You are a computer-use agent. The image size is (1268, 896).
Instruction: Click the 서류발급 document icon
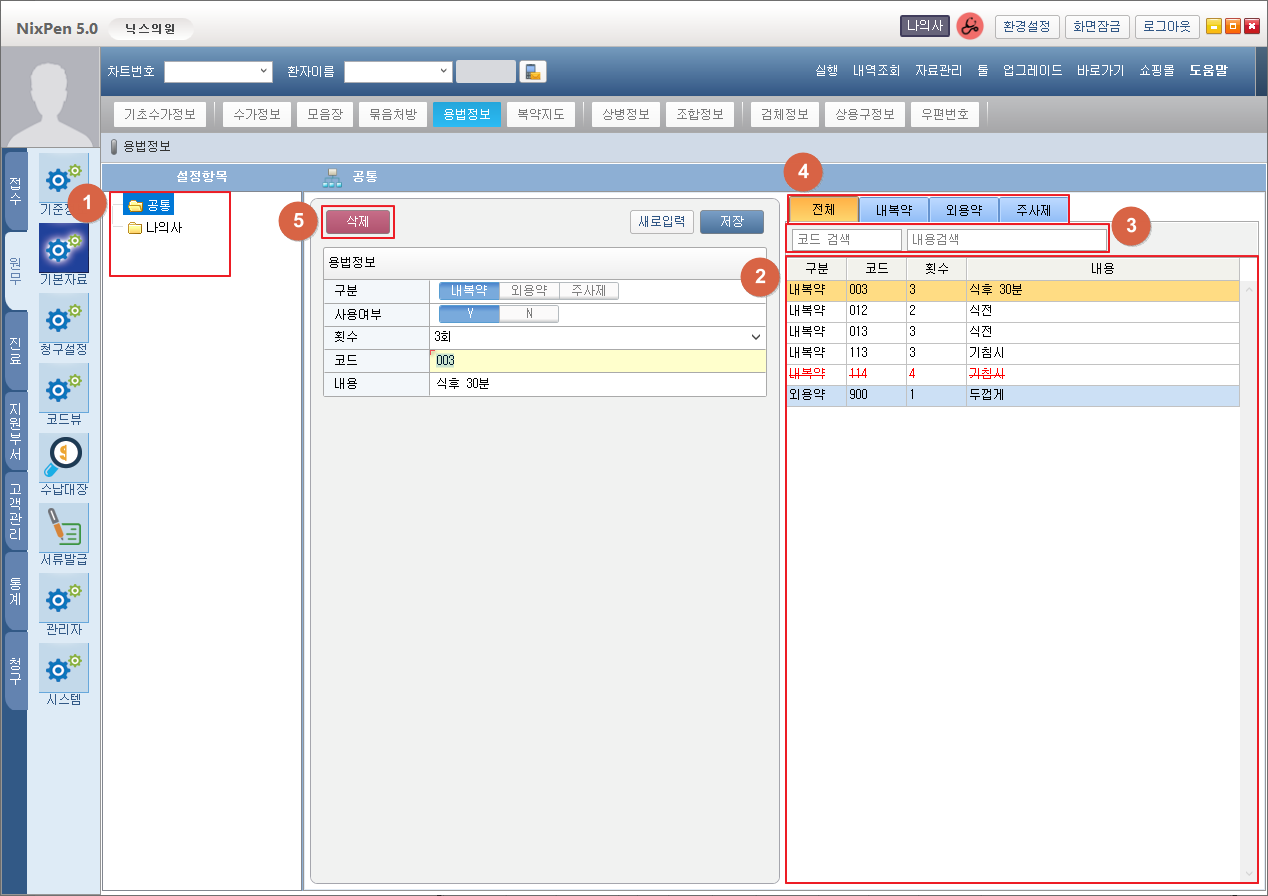(63, 528)
